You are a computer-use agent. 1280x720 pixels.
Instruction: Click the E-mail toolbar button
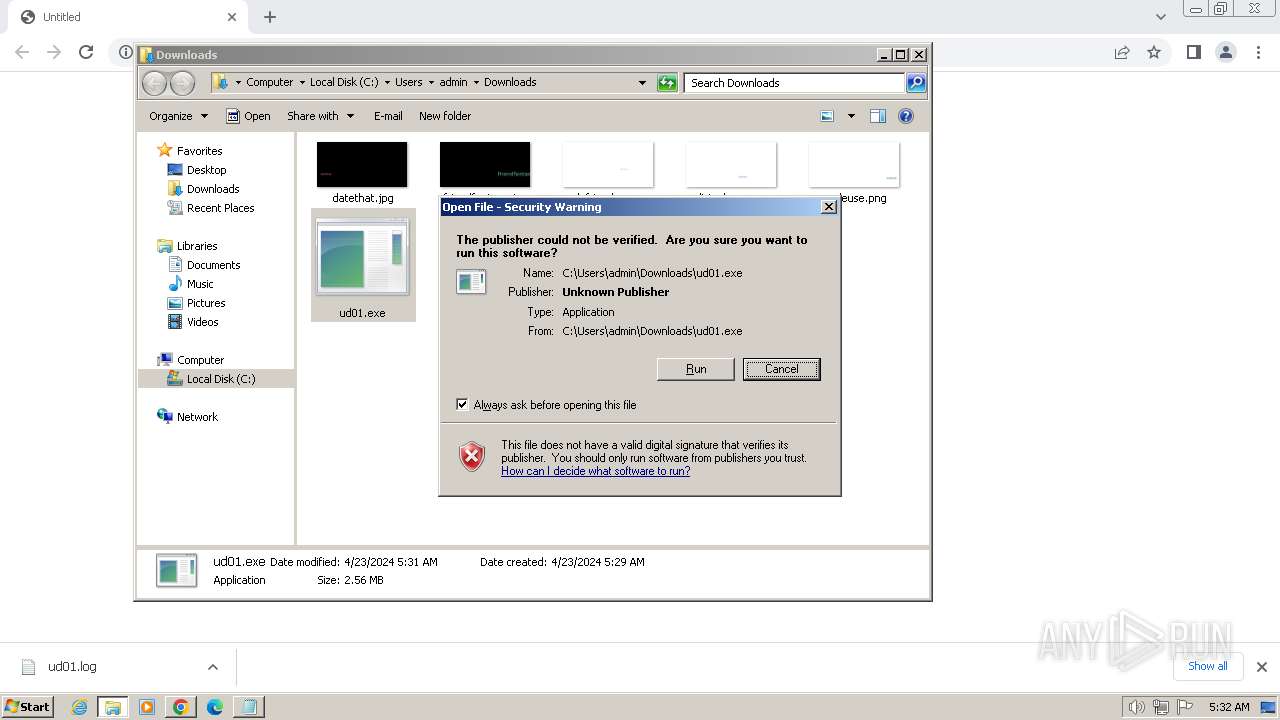point(388,116)
